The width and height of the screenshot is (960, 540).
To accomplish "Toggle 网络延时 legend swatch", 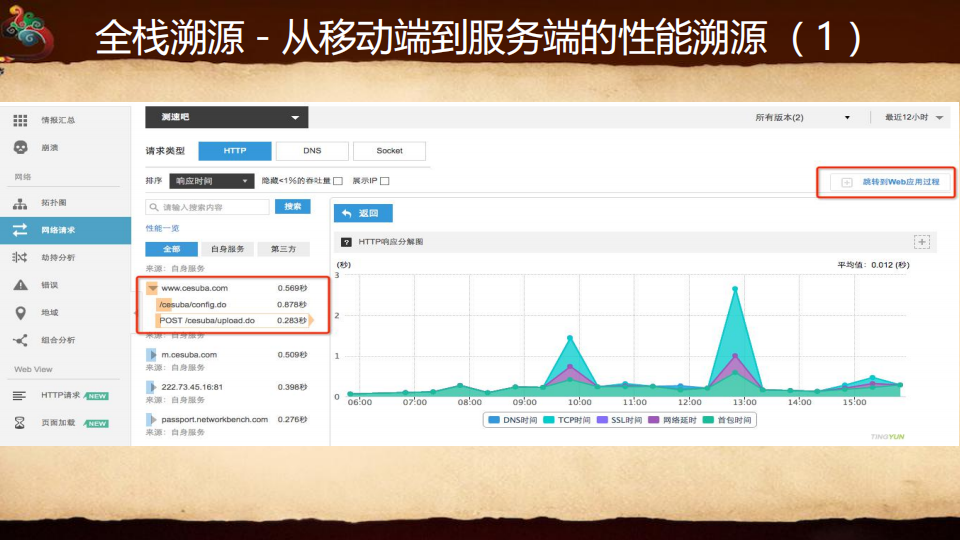I will click(x=653, y=420).
